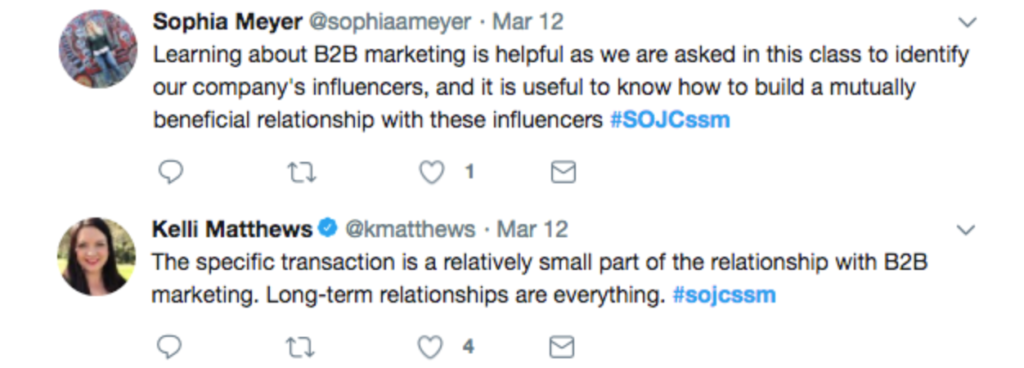Image resolution: width=1024 pixels, height=368 pixels.
Task: Open the #SOJCssm hashtag link
Action: (669, 120)
